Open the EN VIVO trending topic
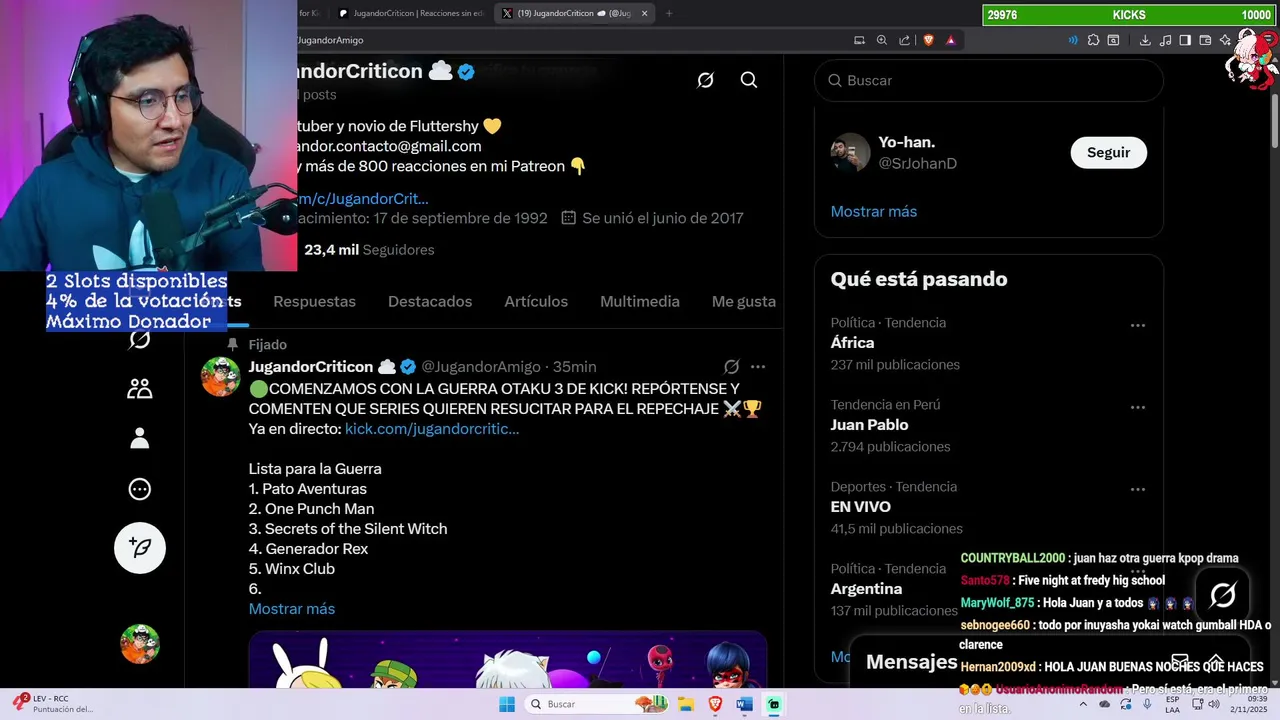Viewport: 1280px width, 720px height. coord(861,506)
